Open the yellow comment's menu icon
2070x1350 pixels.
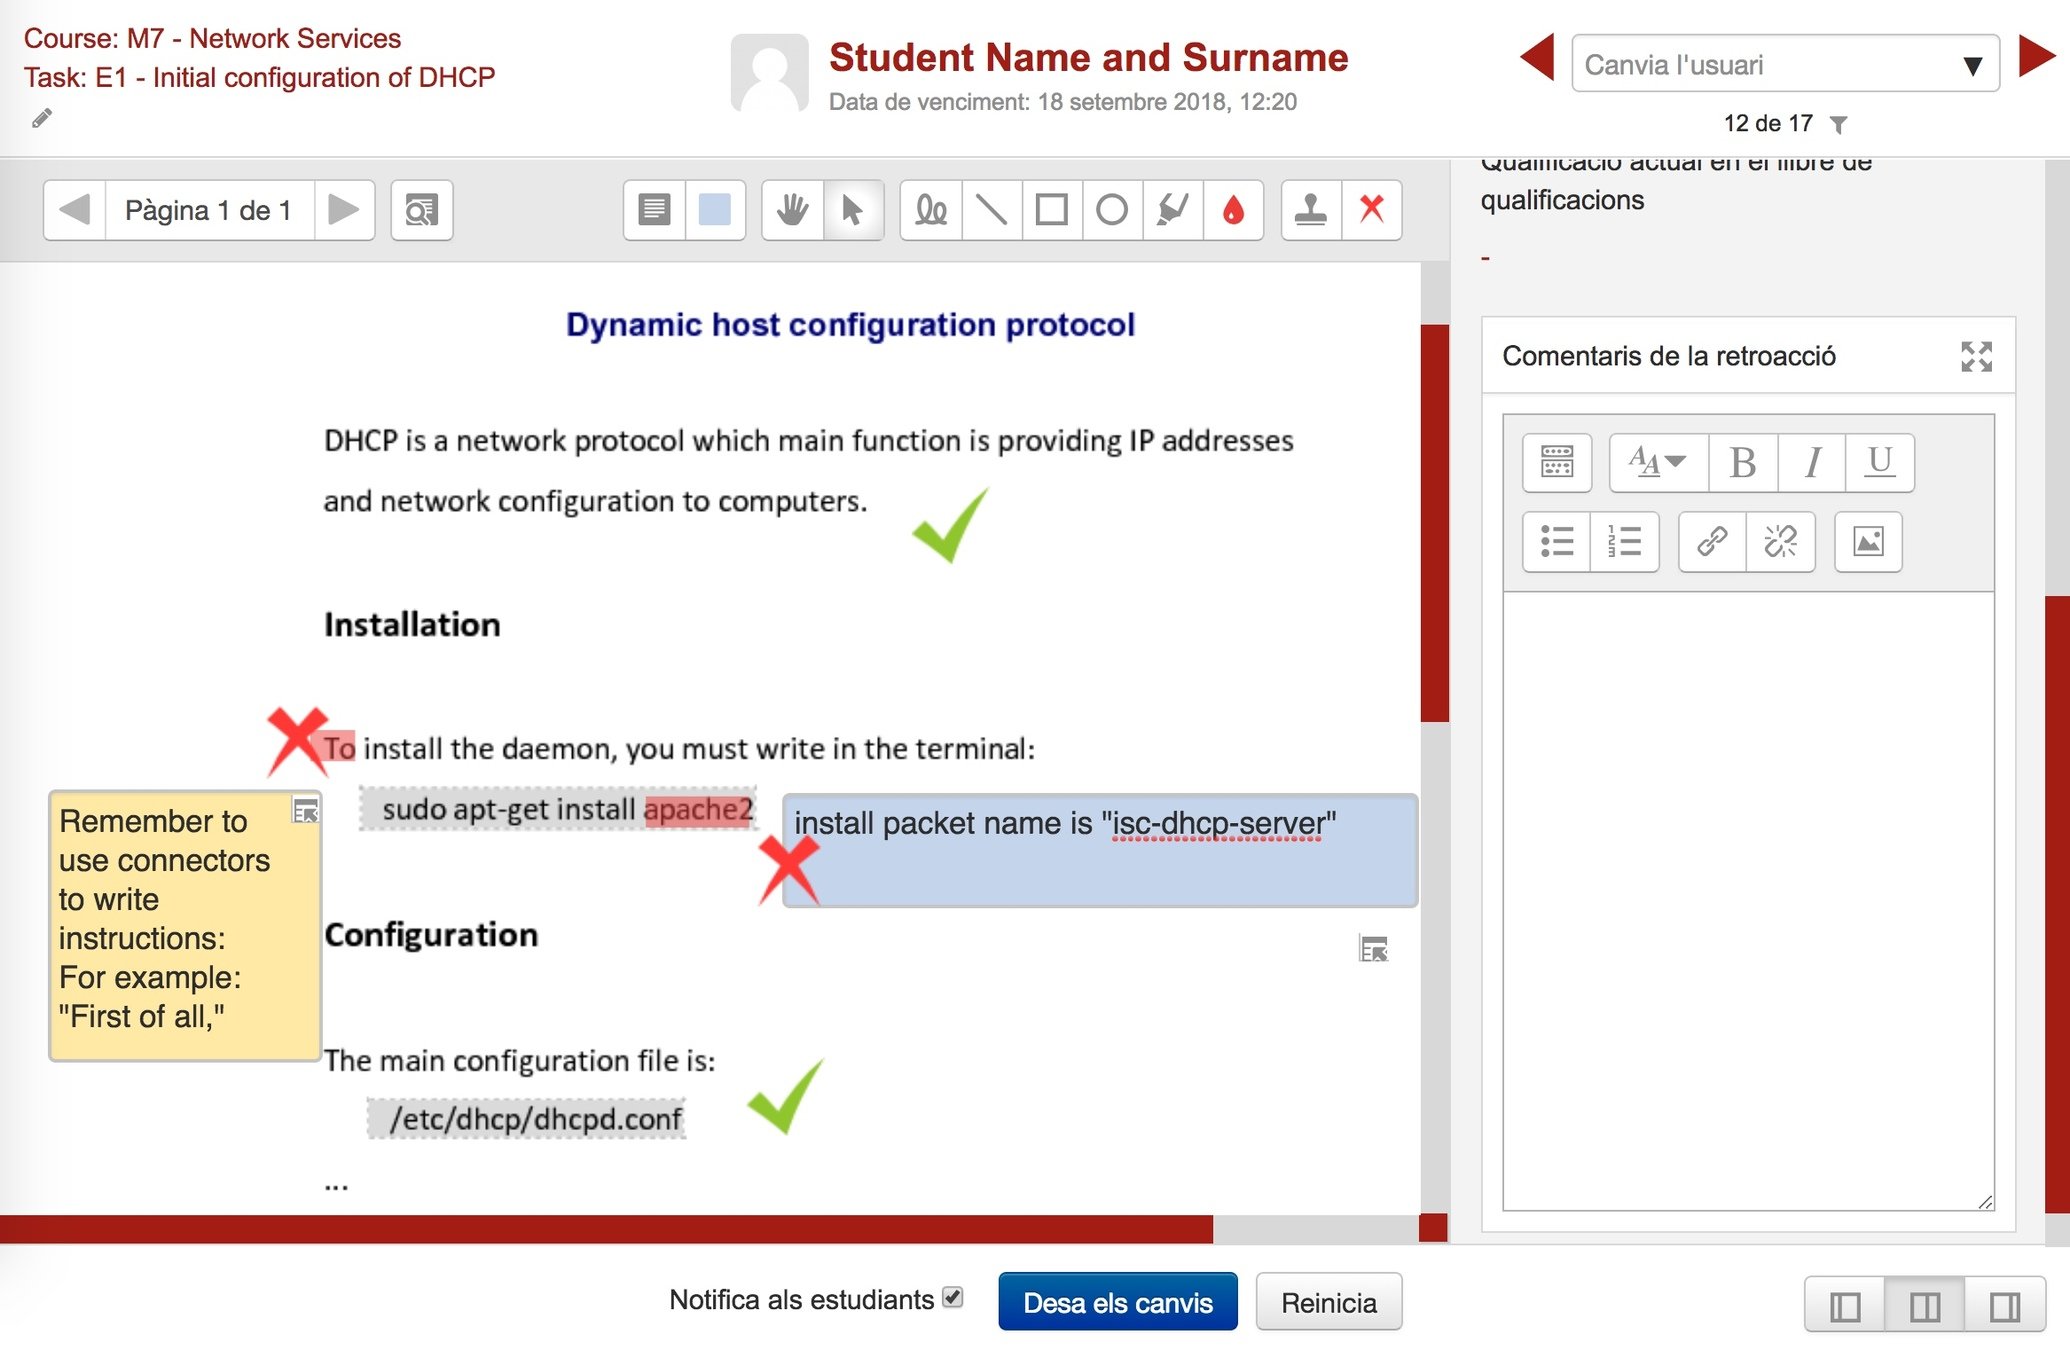[x=305, y=811]
